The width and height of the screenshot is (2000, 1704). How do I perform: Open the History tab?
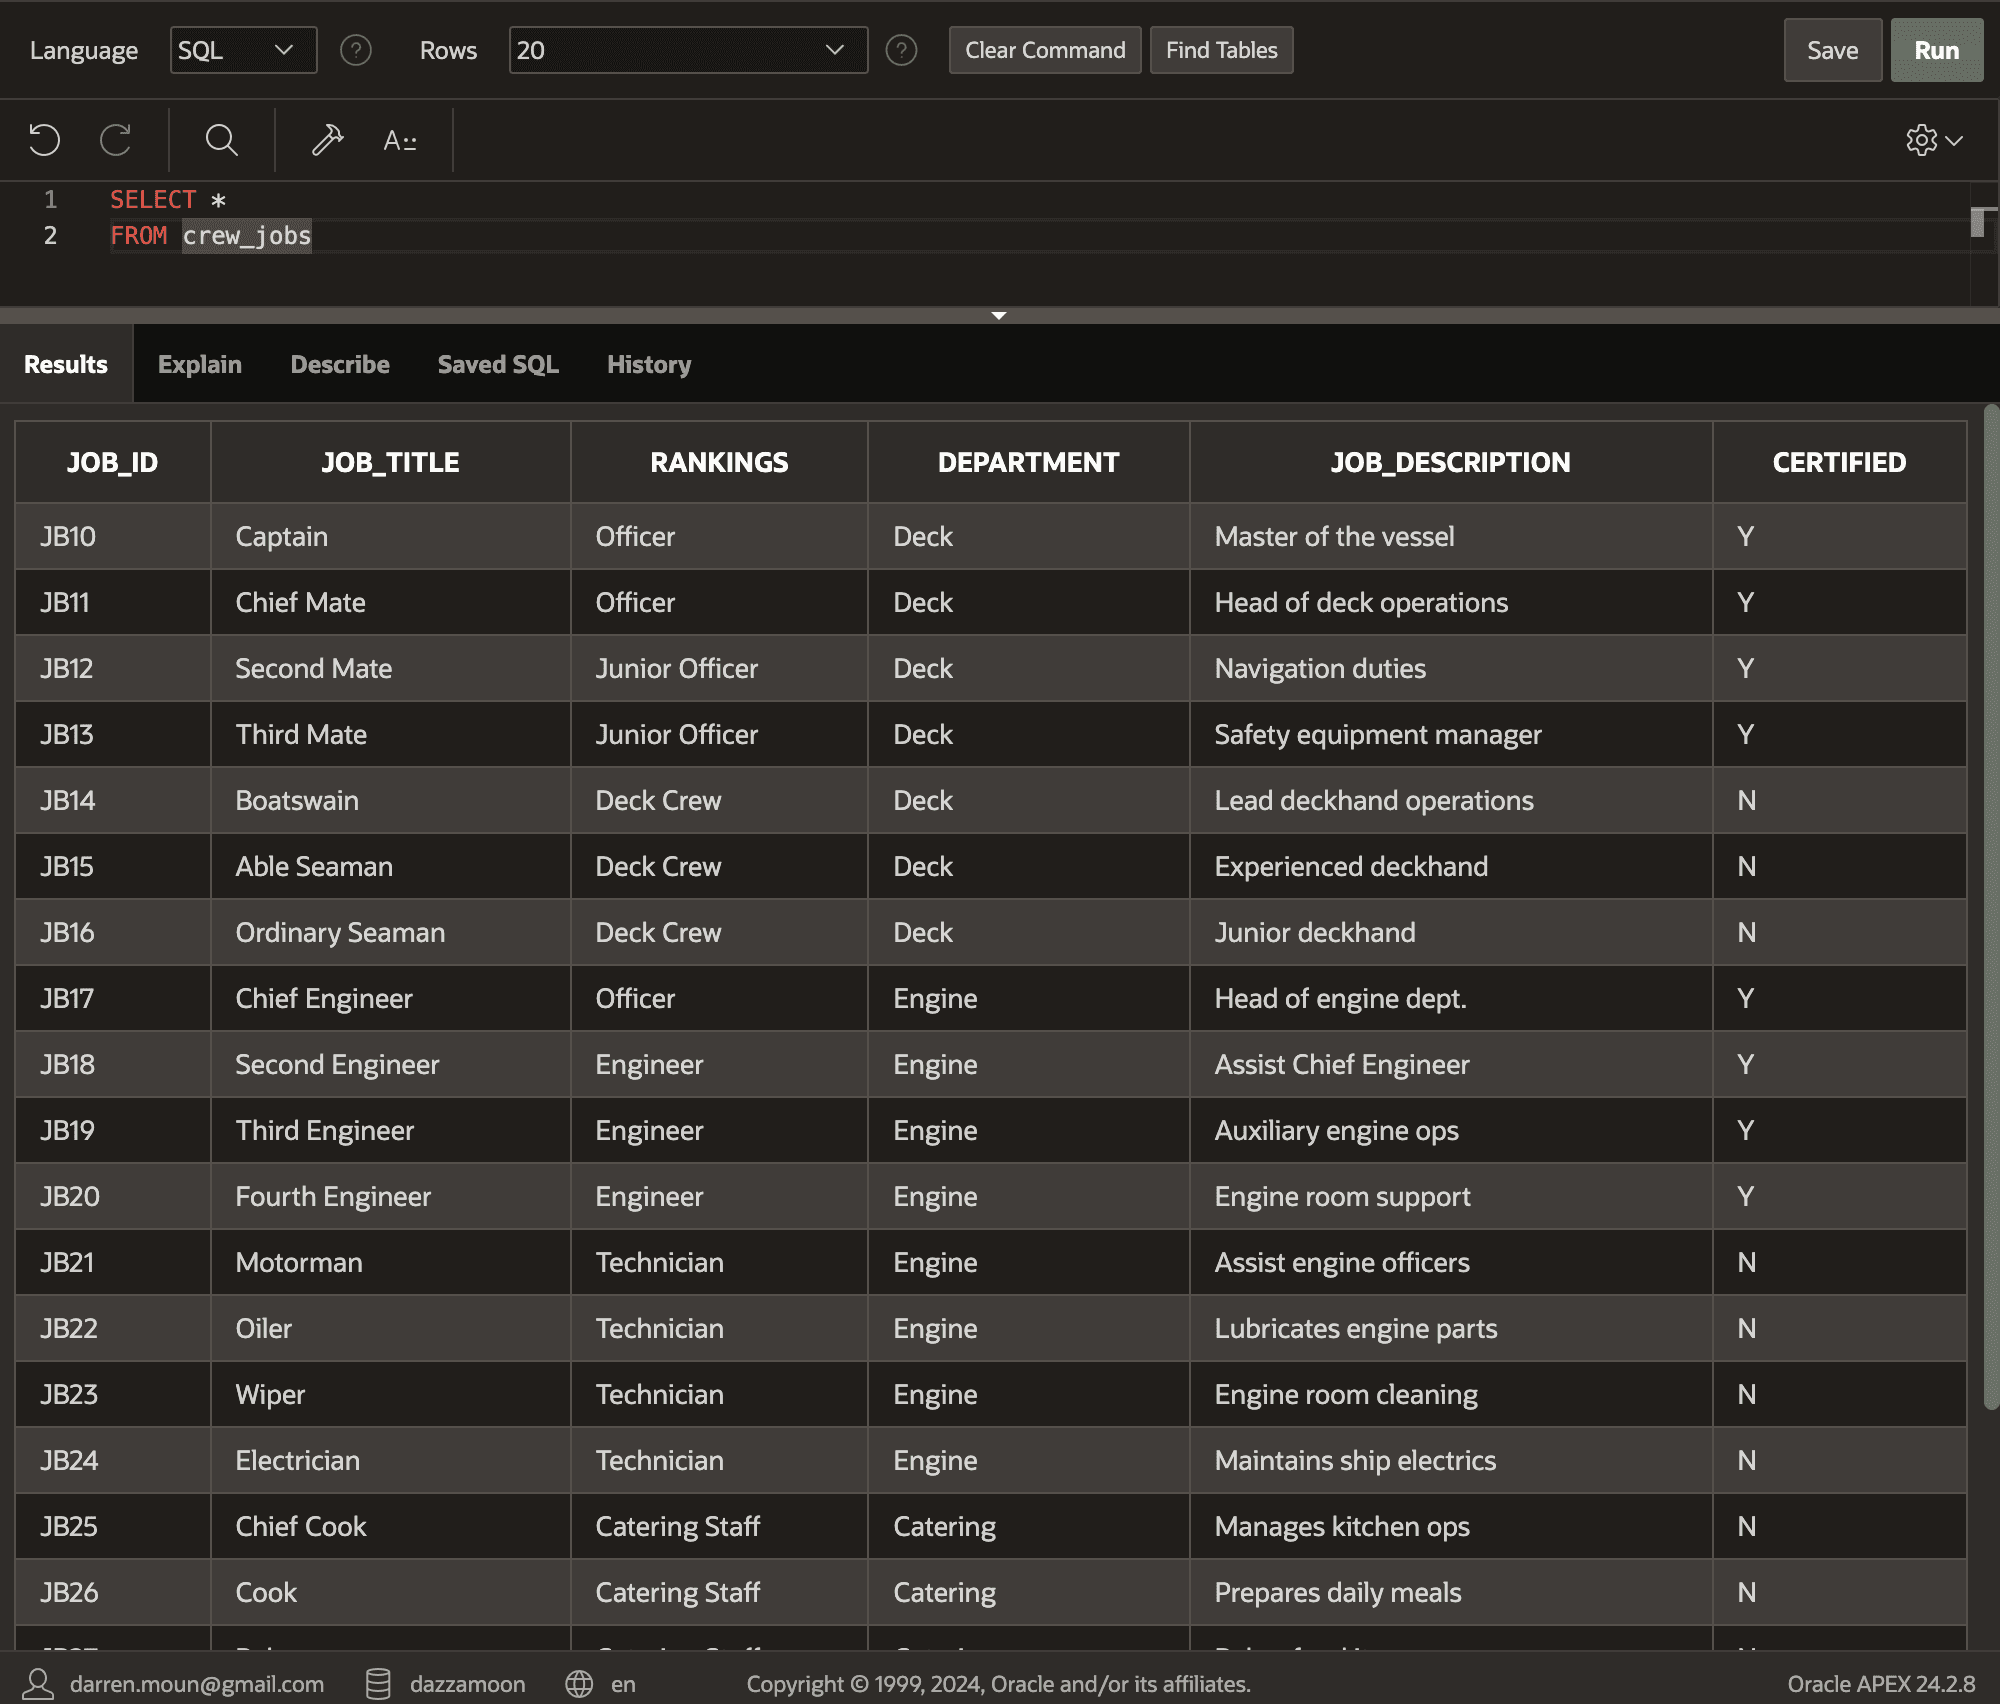click(x=649, y=364)
